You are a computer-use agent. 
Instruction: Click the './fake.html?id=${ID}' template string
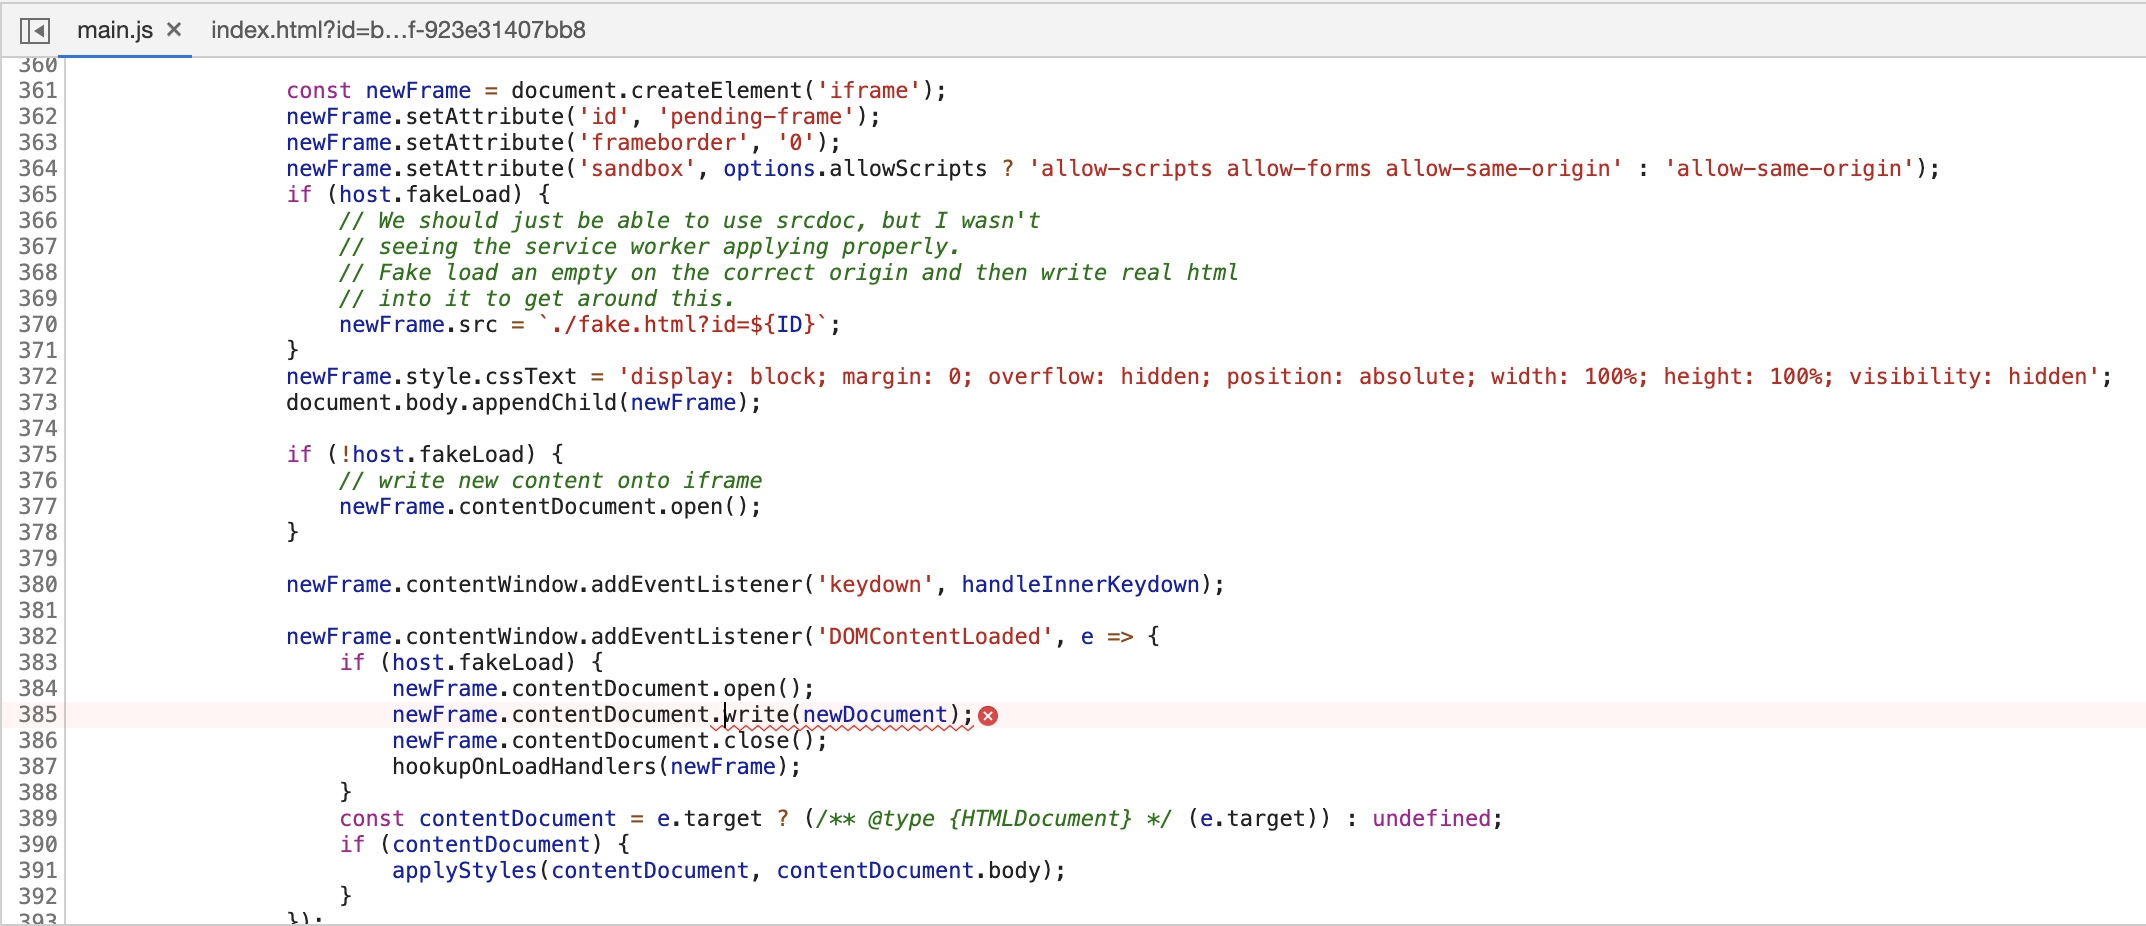(x=684, y=324)
